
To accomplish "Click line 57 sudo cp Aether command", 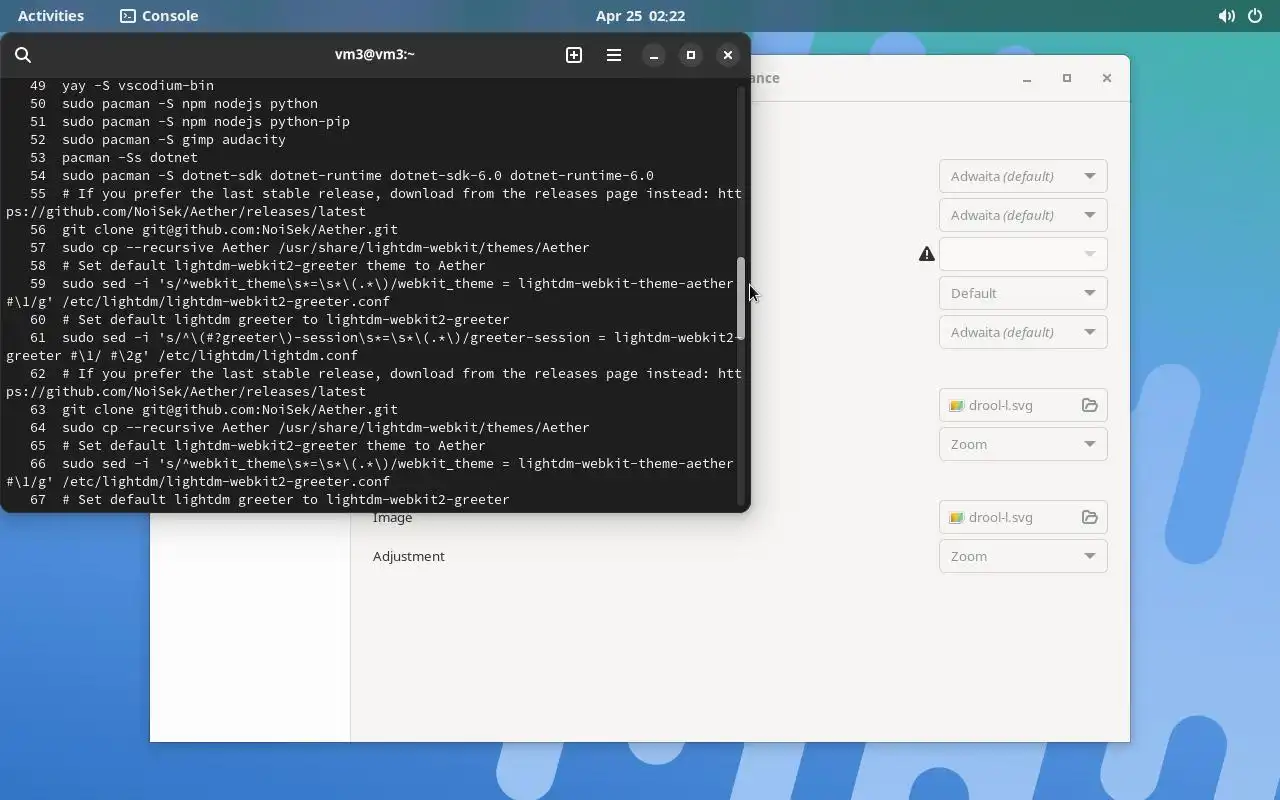I will point(326,248).
